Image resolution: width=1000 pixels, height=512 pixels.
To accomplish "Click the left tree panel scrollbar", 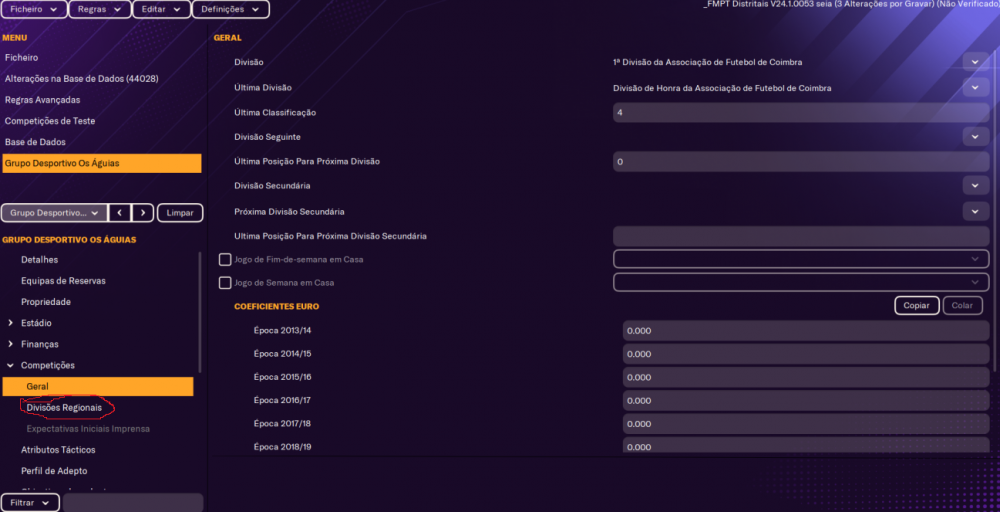I will pos(200,312).
